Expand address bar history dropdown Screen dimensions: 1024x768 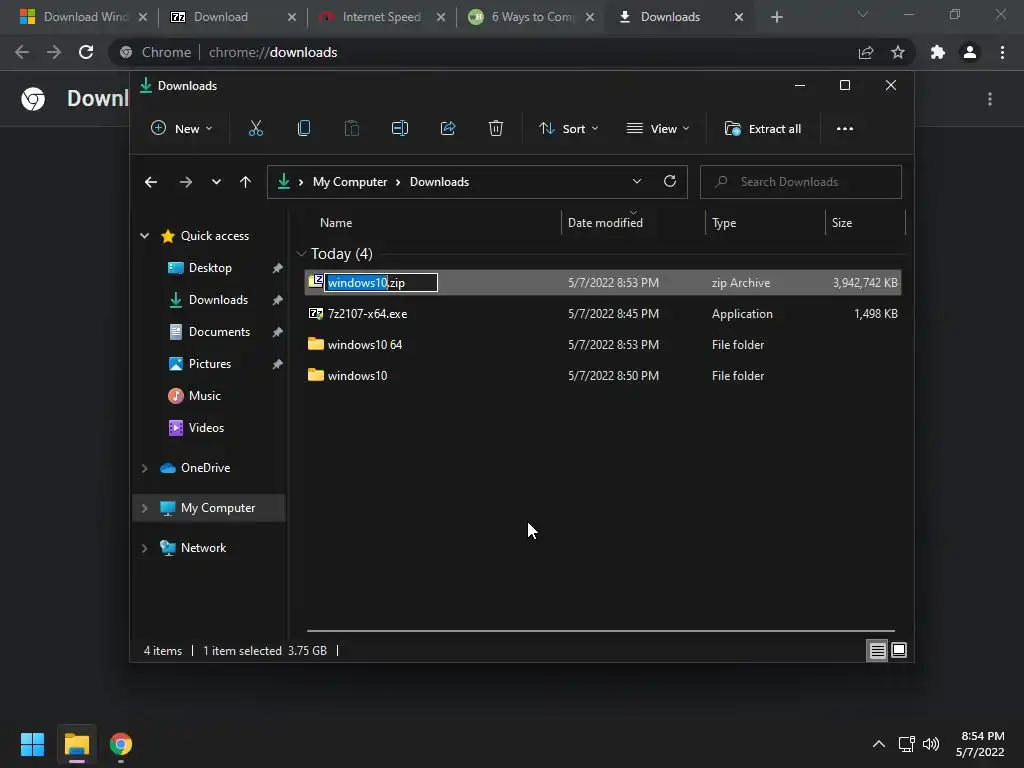[x=637, y=182]
